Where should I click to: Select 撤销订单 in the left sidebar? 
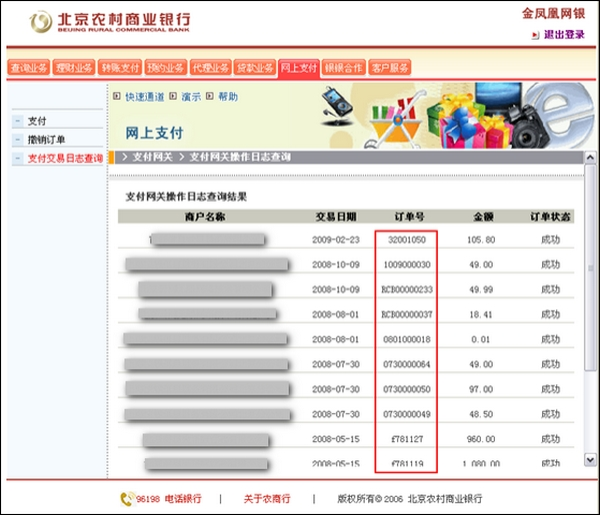(46, 139)
